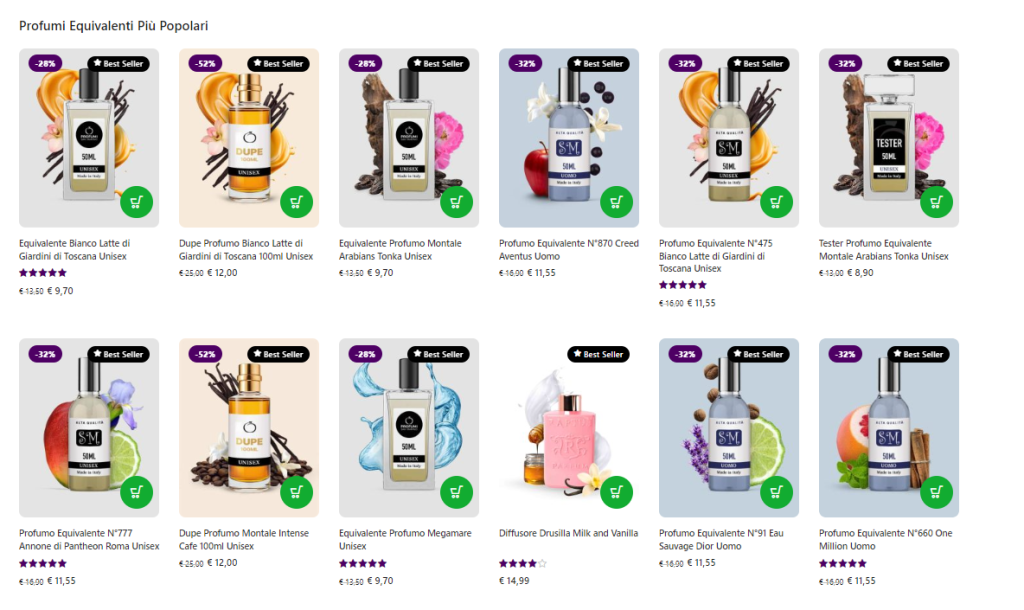Click star rating of Diffusore Drusilla

[522, 563]
